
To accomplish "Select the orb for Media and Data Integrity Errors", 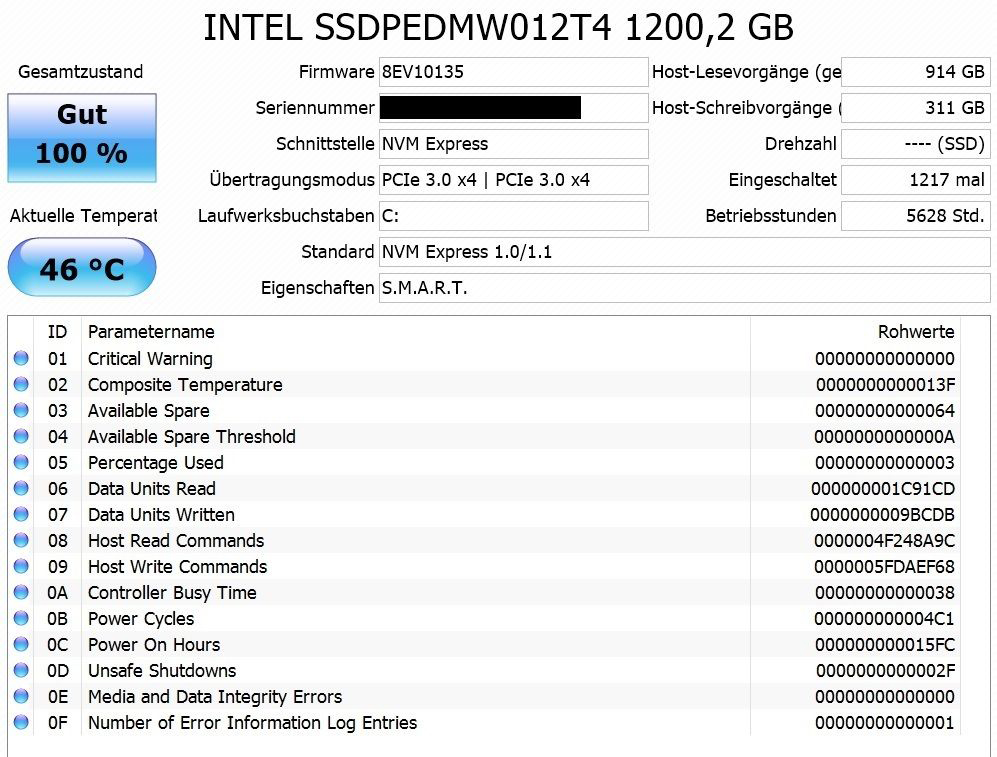I will coord(21,697).
